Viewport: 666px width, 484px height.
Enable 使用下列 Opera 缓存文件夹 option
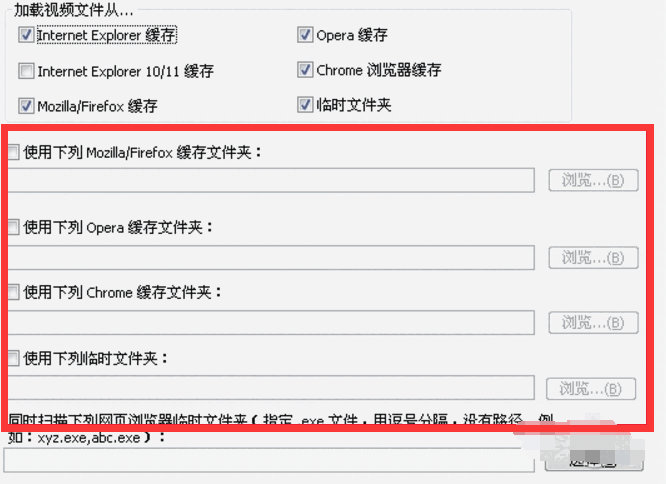click(14, 227)
